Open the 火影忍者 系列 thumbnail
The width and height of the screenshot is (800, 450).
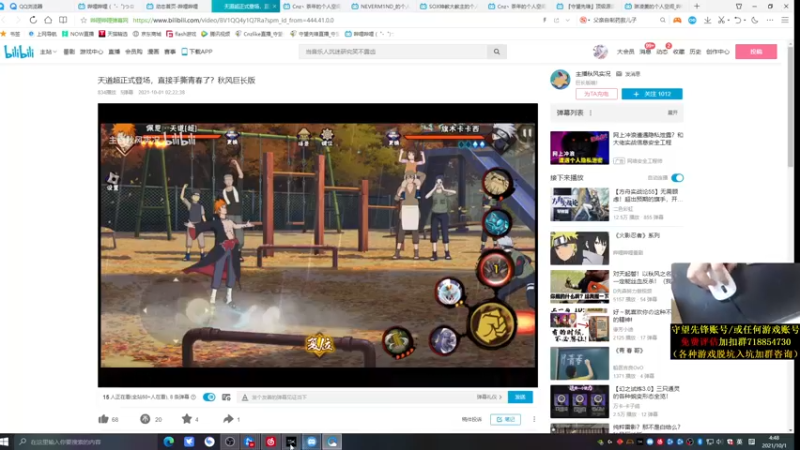point(579,248)
